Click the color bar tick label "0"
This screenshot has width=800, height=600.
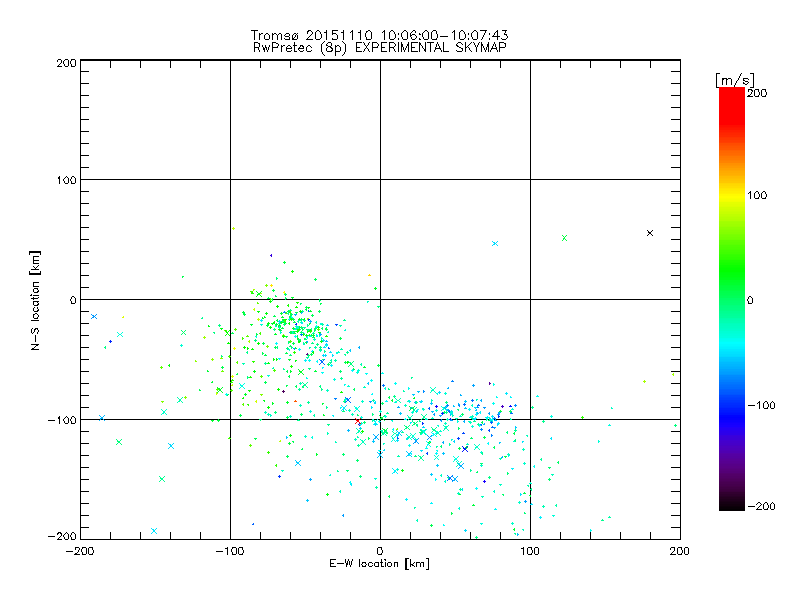[750, 300]
